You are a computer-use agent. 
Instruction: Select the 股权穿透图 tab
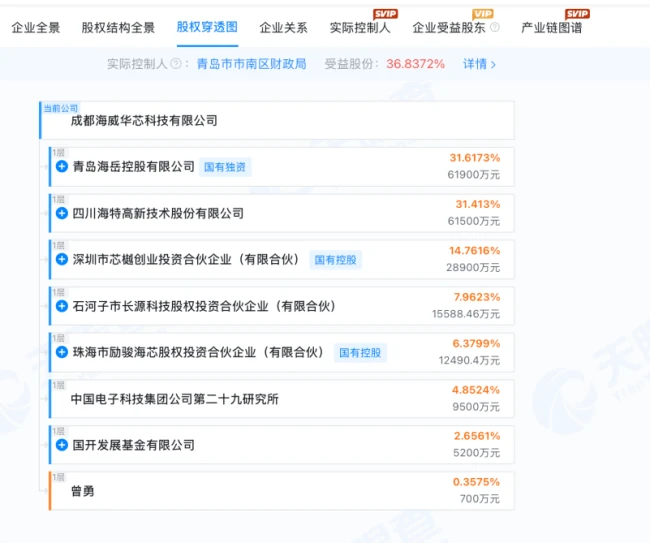207,27
